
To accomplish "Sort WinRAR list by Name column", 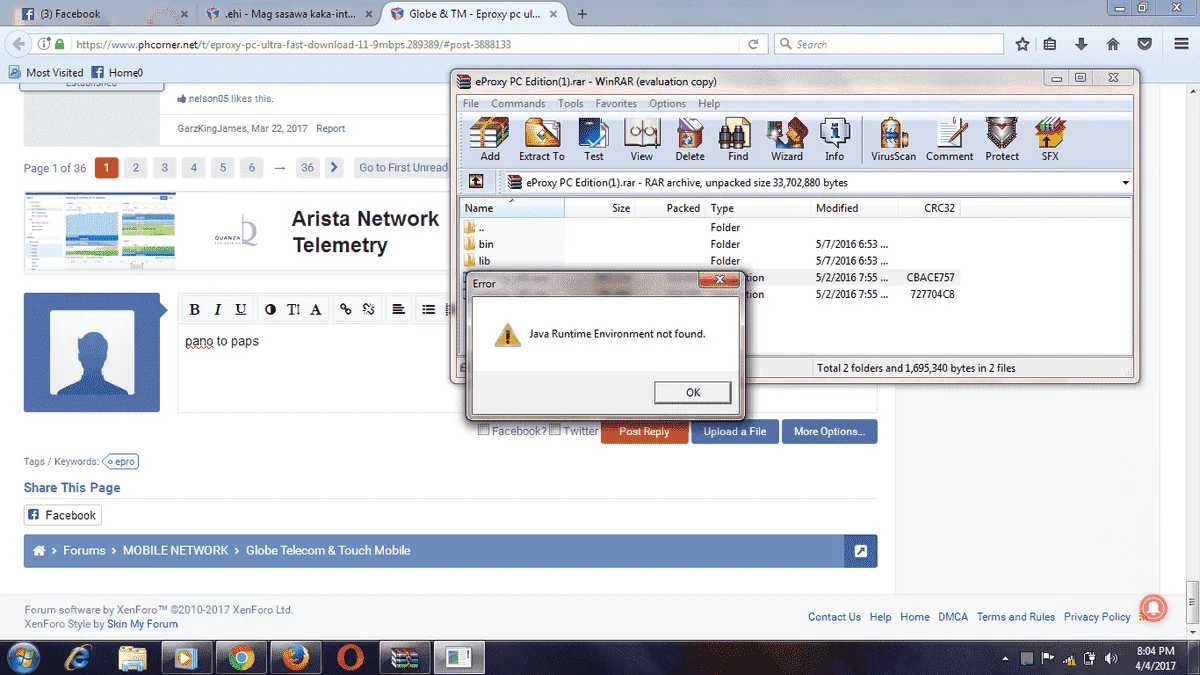I will click(512, 208).
